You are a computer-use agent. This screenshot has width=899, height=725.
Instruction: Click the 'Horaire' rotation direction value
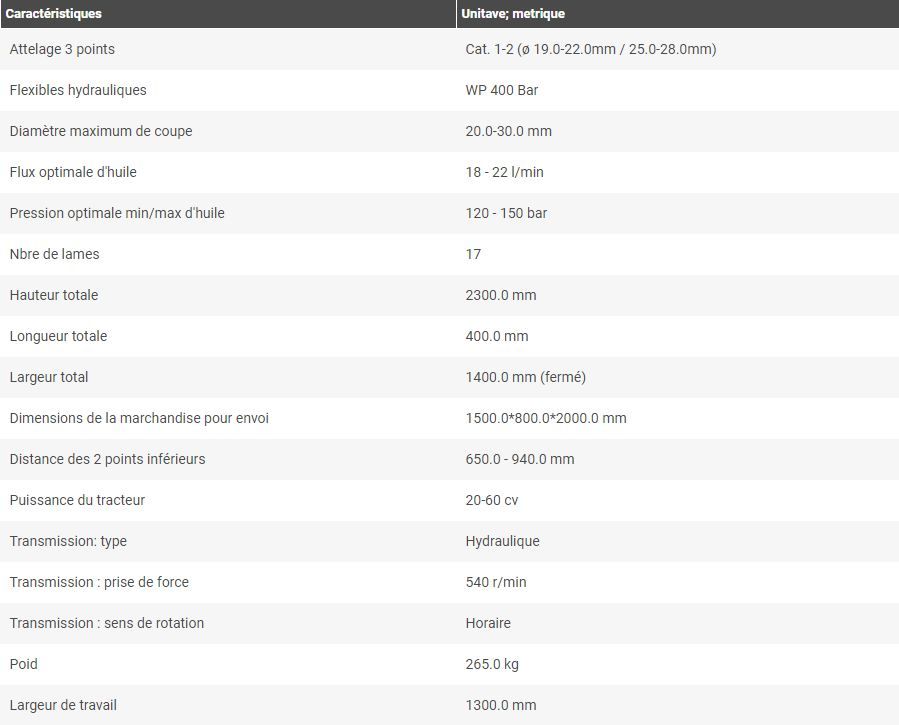[488, 623]
